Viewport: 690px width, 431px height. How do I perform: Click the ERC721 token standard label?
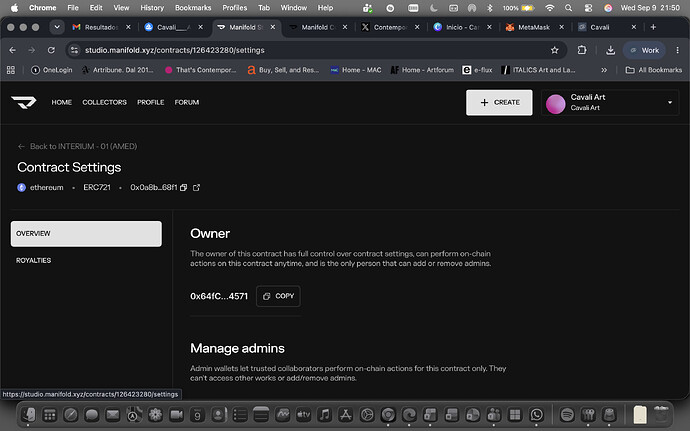pos(97,188)
